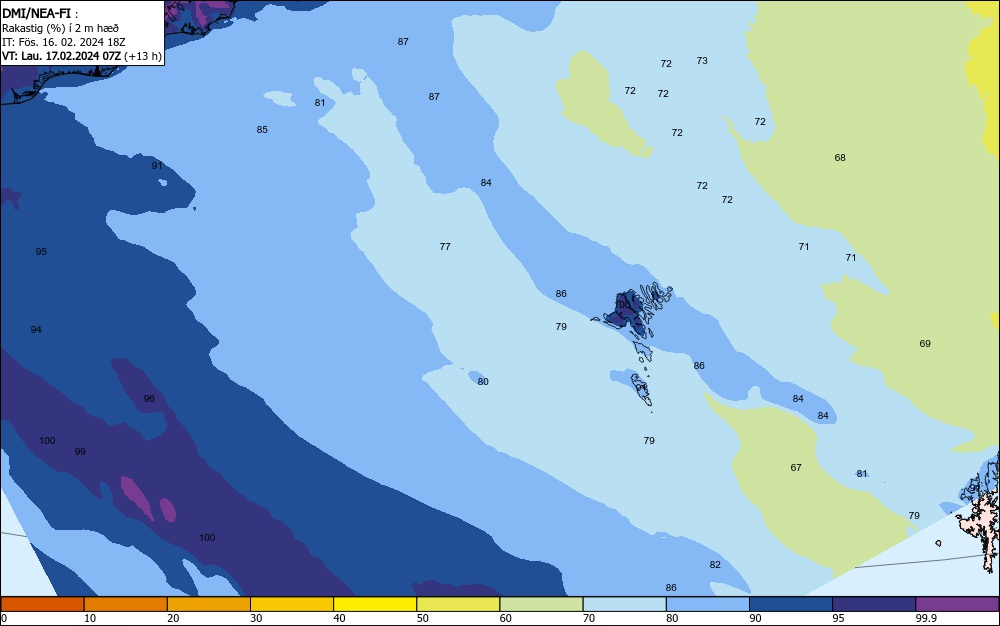Click the humidity value 73 on the map

702,61
